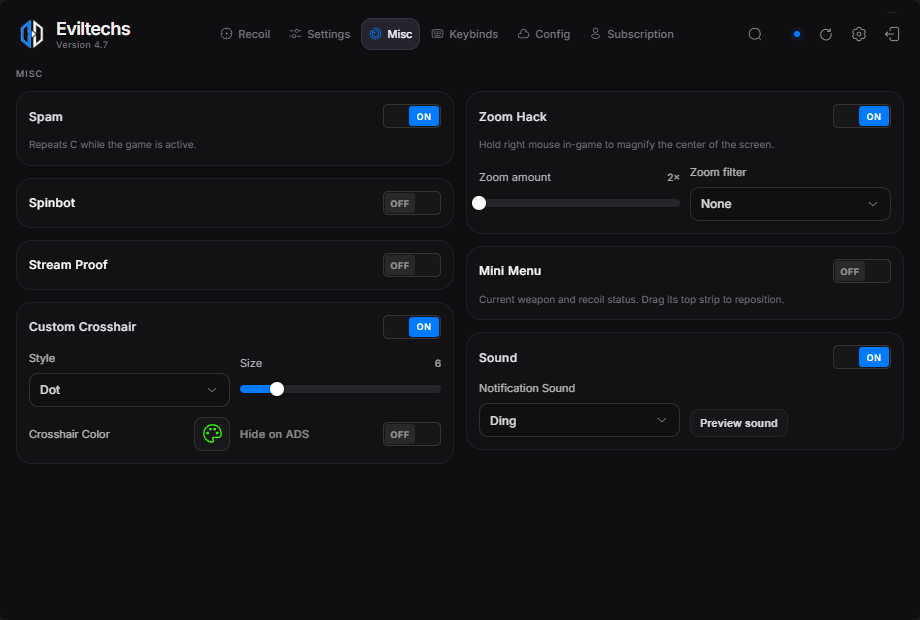Click the refresh arrow icon
Image resolution: width=920 pixels, height=620 pixels.
pyautogui.click(x=826, y=34)
